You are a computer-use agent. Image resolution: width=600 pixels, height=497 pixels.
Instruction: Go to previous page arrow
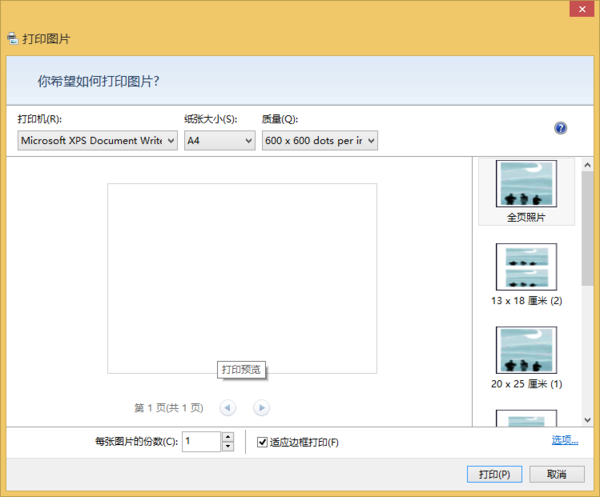[x=228, y=408]
